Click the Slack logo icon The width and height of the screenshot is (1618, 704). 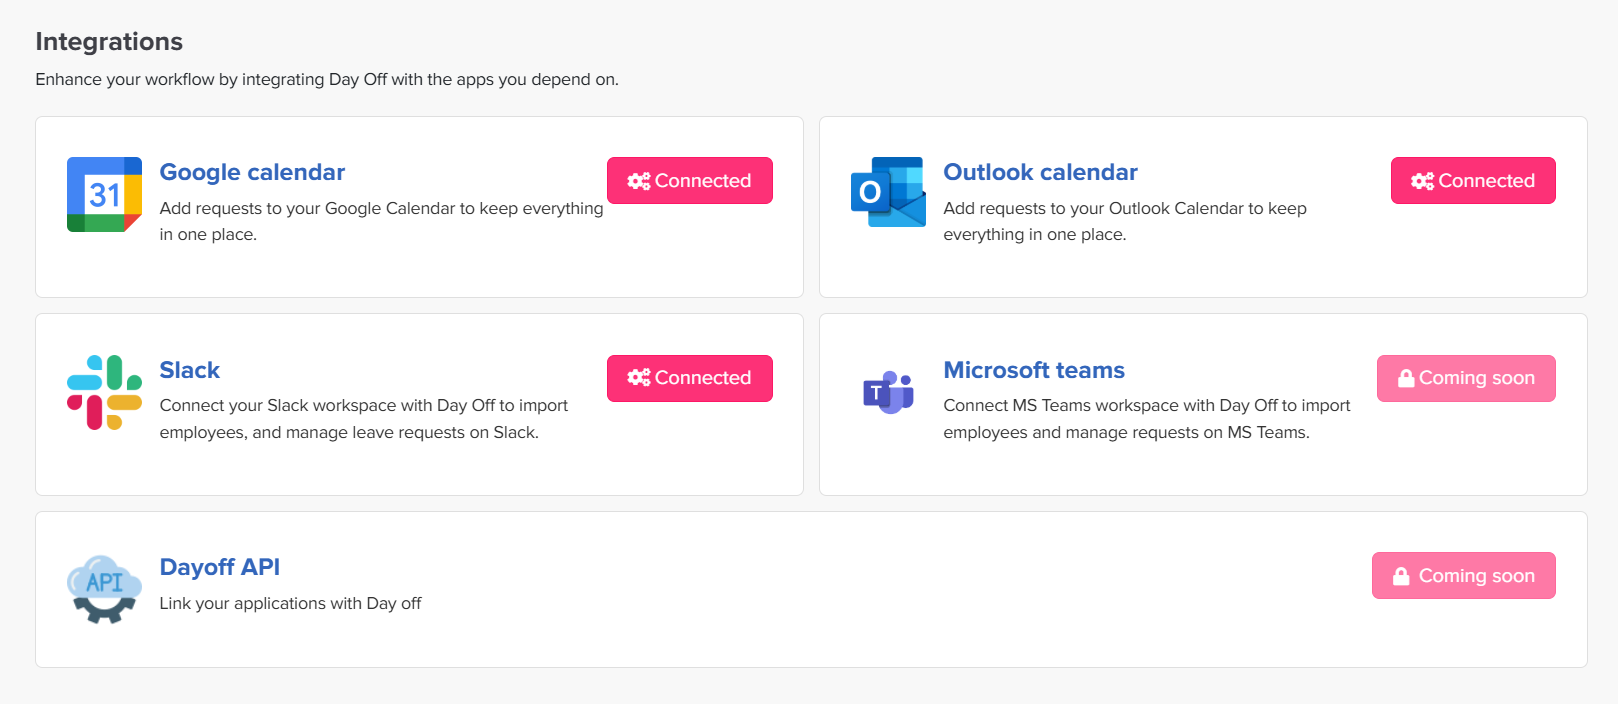[x=104, y=392]
